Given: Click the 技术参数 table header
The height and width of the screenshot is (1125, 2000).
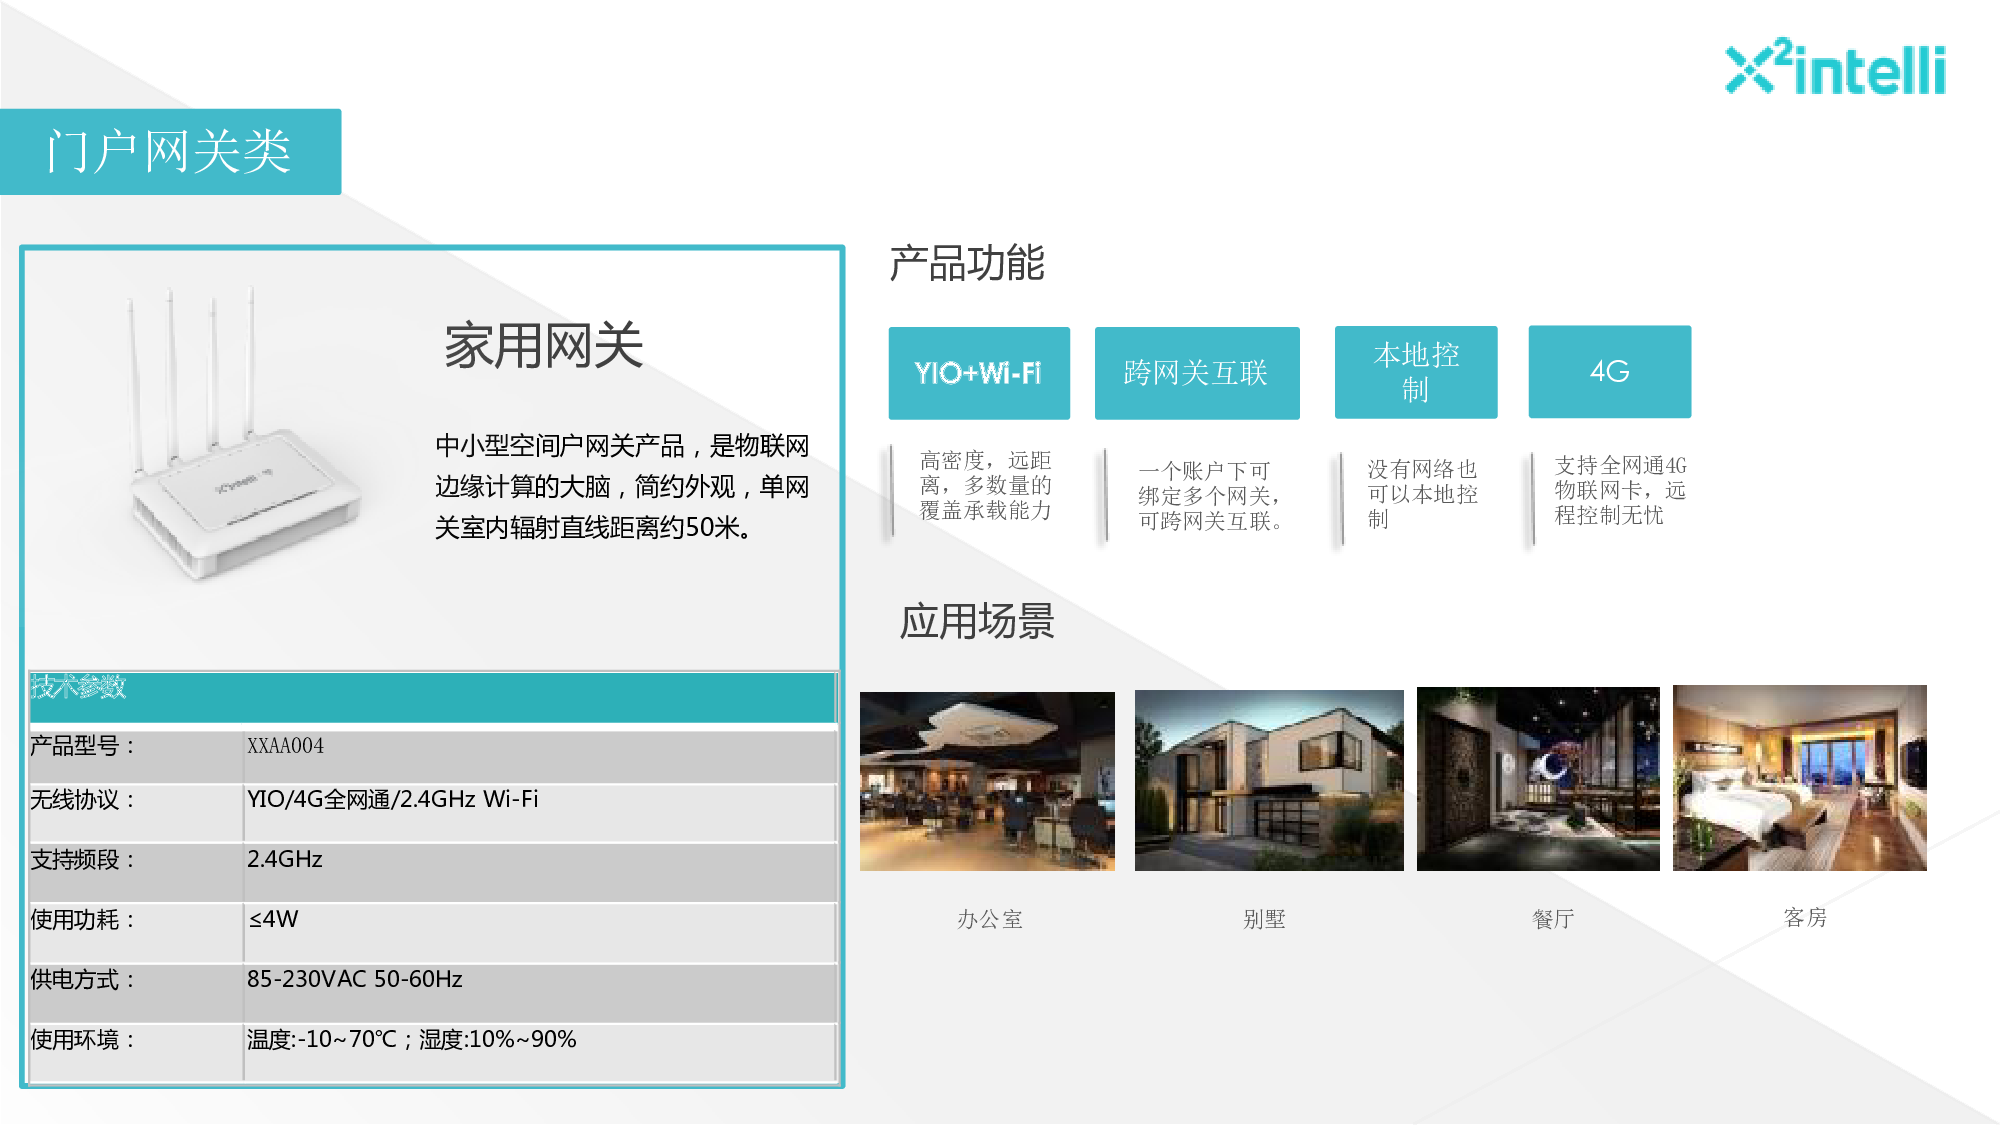Looking at the screenshot, I should (433, 697).
